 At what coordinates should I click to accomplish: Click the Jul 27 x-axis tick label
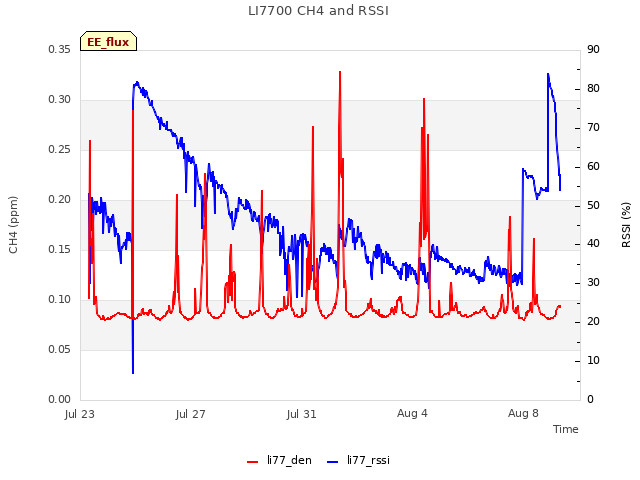(x=191, y=414)
